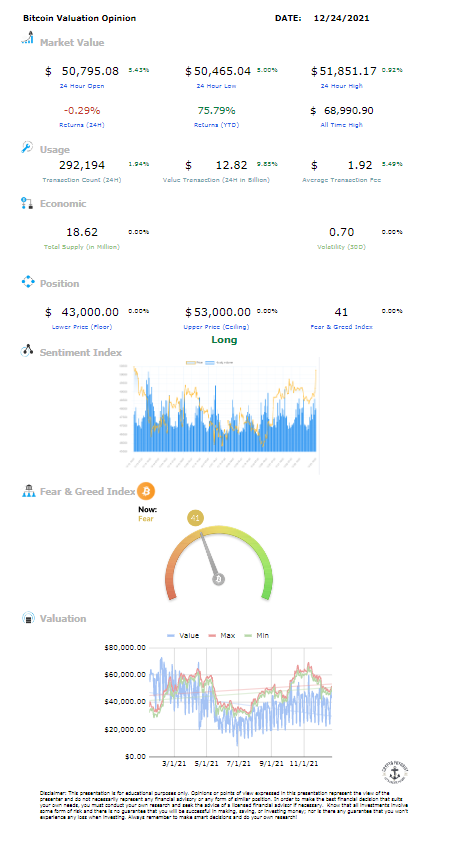Click the Position arrows icon
Image resolution: width=458 pixels, height=846 pixels.
[28, 282]
